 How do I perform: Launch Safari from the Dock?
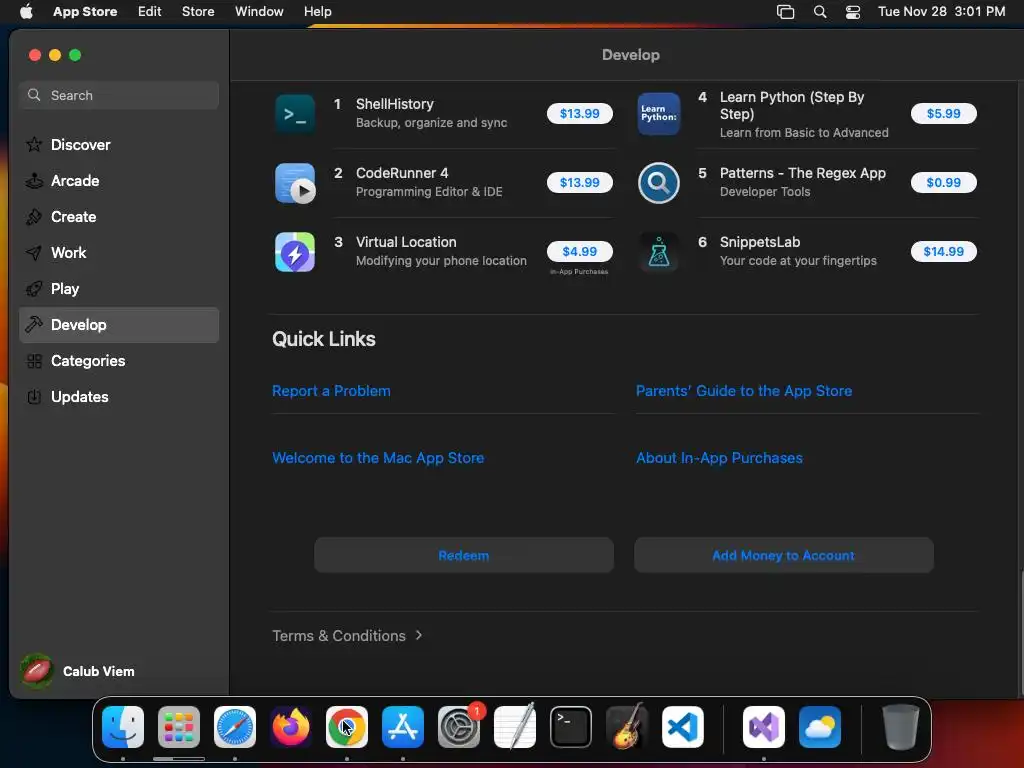[x=235, y=727]
